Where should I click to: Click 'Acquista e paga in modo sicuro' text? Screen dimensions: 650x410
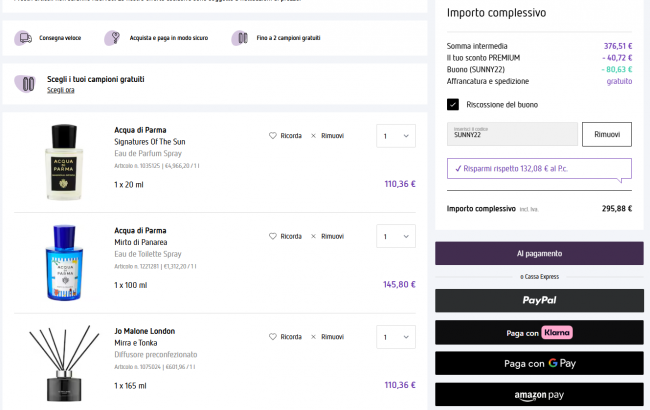click(169, 38)
